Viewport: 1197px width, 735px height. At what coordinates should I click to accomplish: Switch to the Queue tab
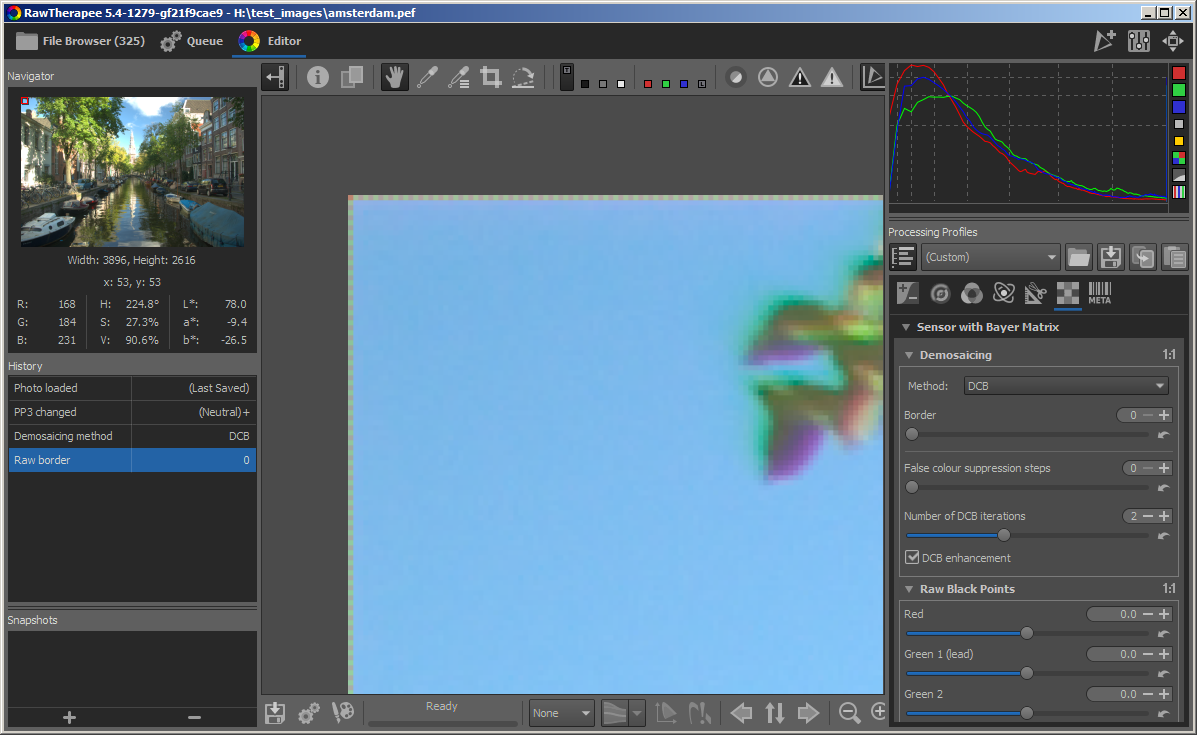pyautogui.click(x=191, y=41)
